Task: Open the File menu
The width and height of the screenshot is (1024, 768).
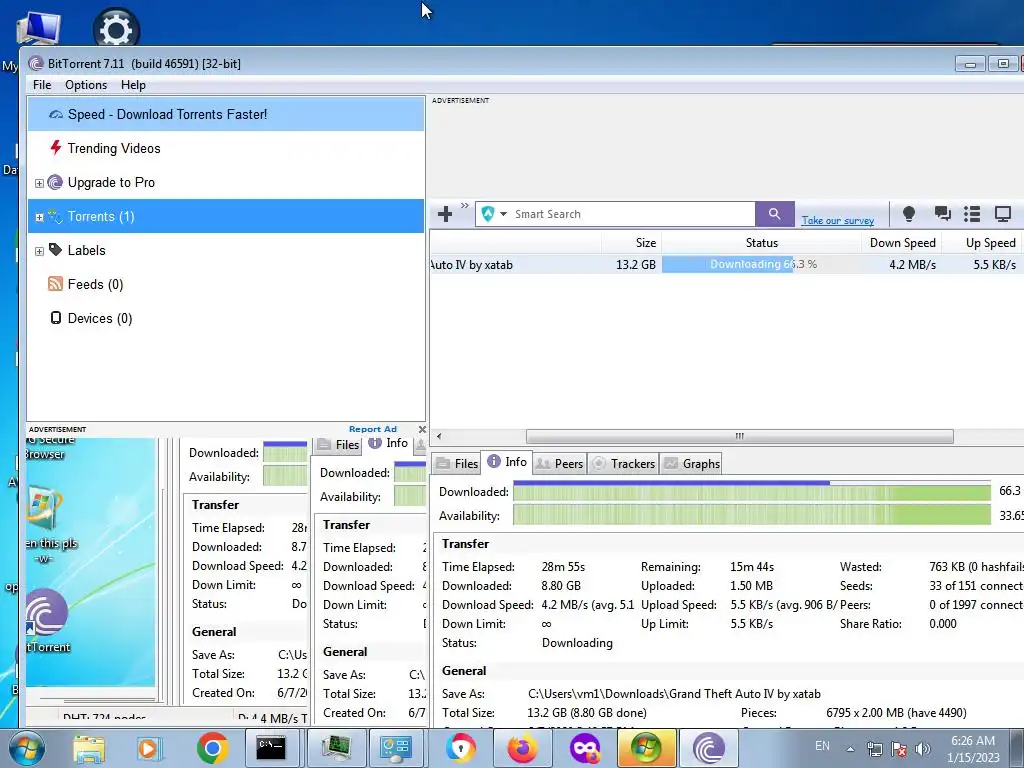Action: 42,85
